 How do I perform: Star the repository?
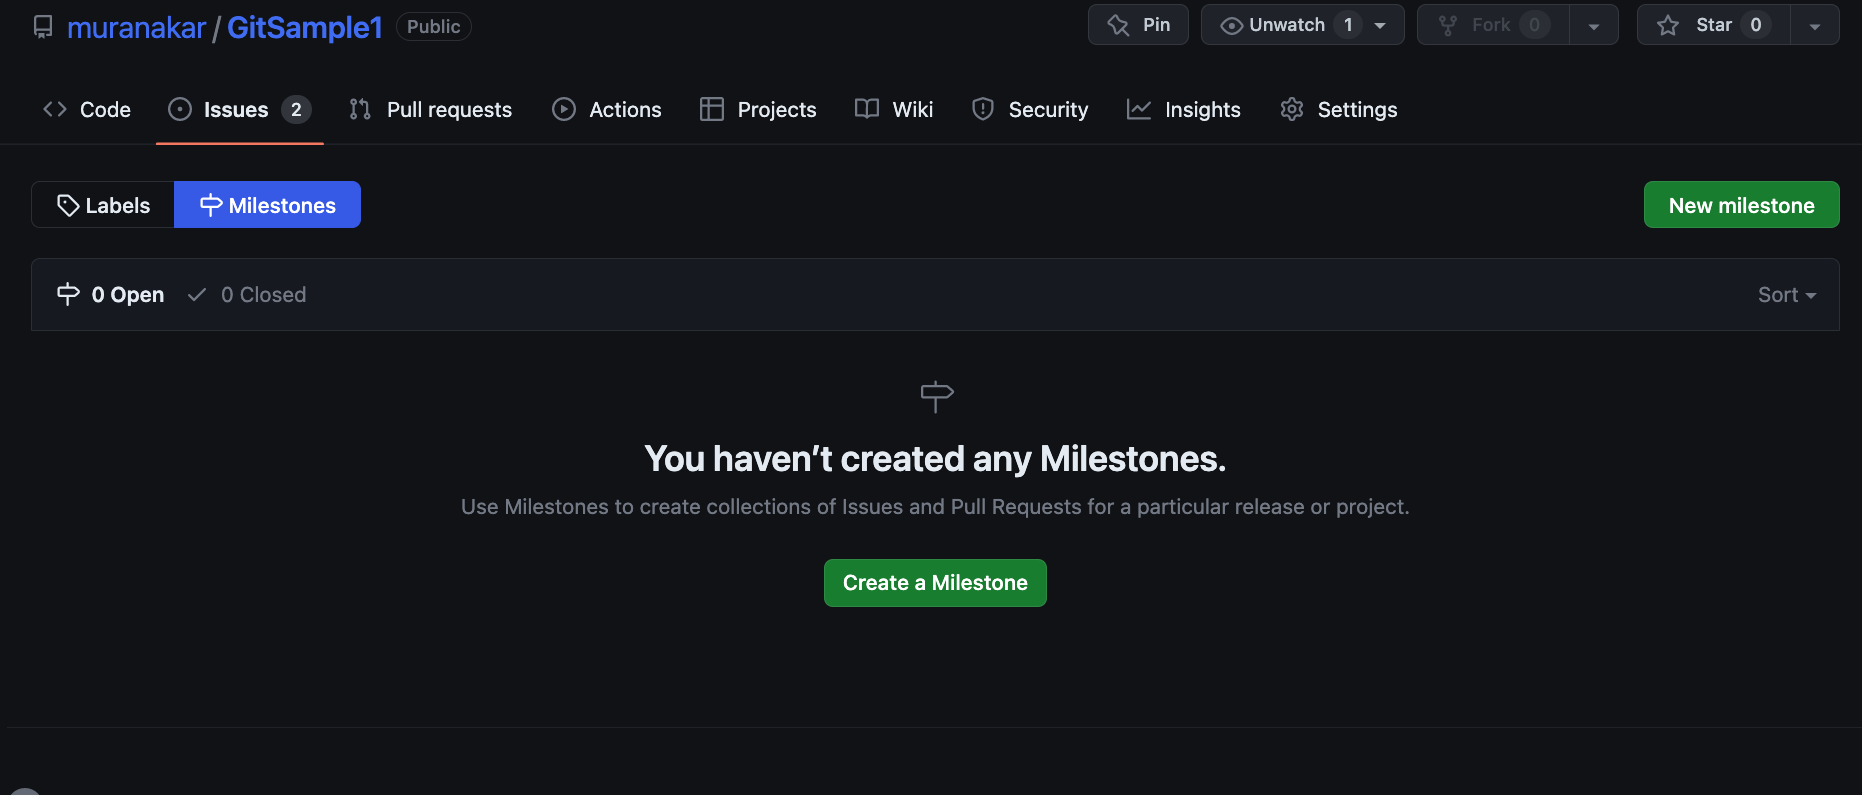coord(1713,25)
